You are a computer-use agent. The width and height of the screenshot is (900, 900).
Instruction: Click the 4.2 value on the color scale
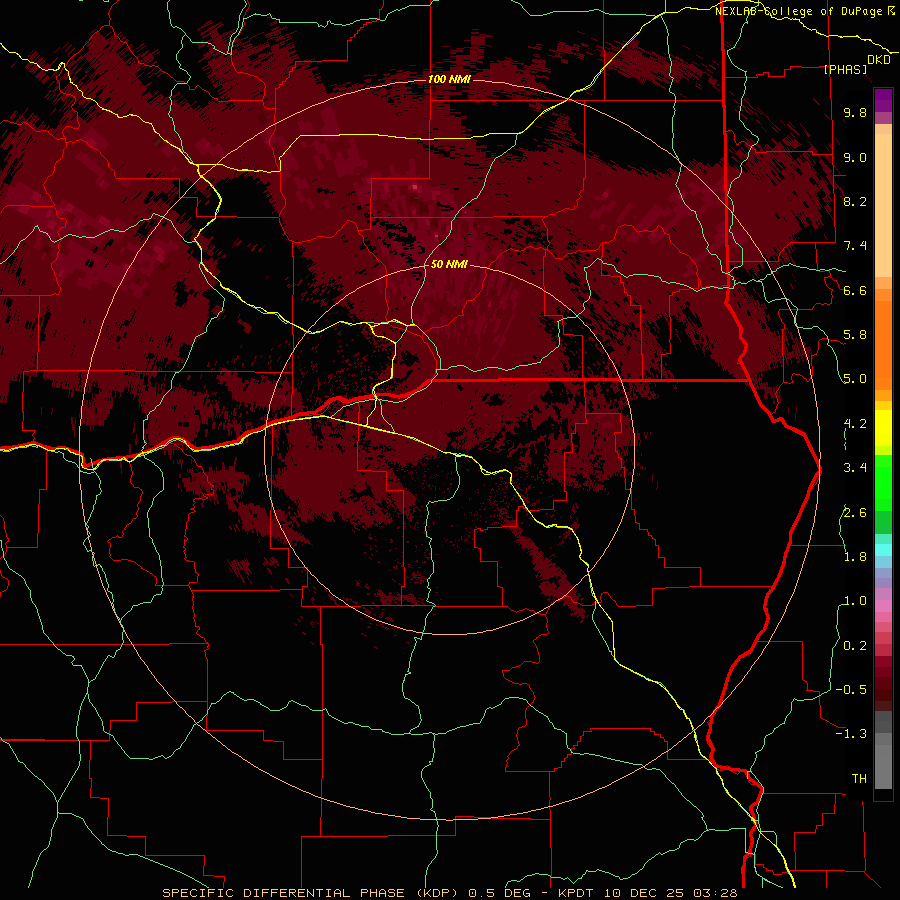(x=855, y=424)
